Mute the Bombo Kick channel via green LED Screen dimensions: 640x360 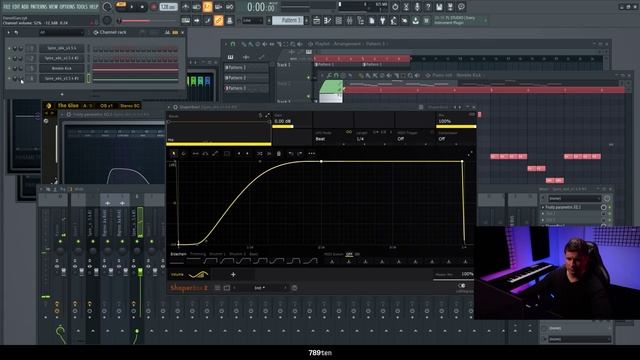point(9,68)
